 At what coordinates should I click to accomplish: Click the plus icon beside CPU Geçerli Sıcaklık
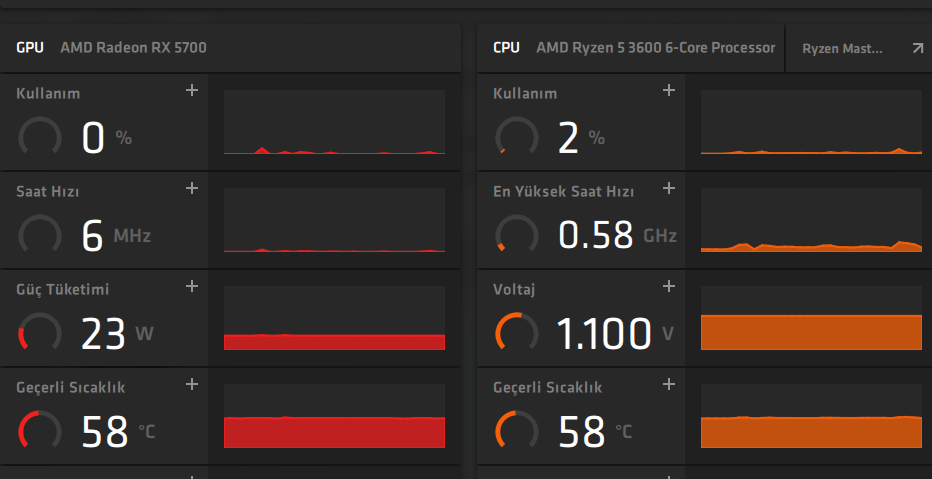pos(669,383)
